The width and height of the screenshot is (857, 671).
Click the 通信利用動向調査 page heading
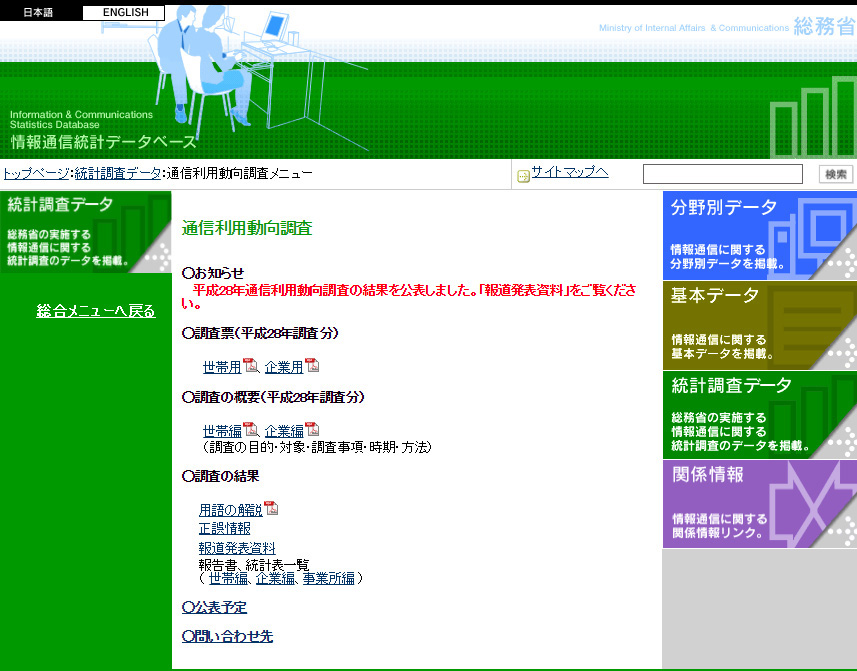(x=247, y=228)
